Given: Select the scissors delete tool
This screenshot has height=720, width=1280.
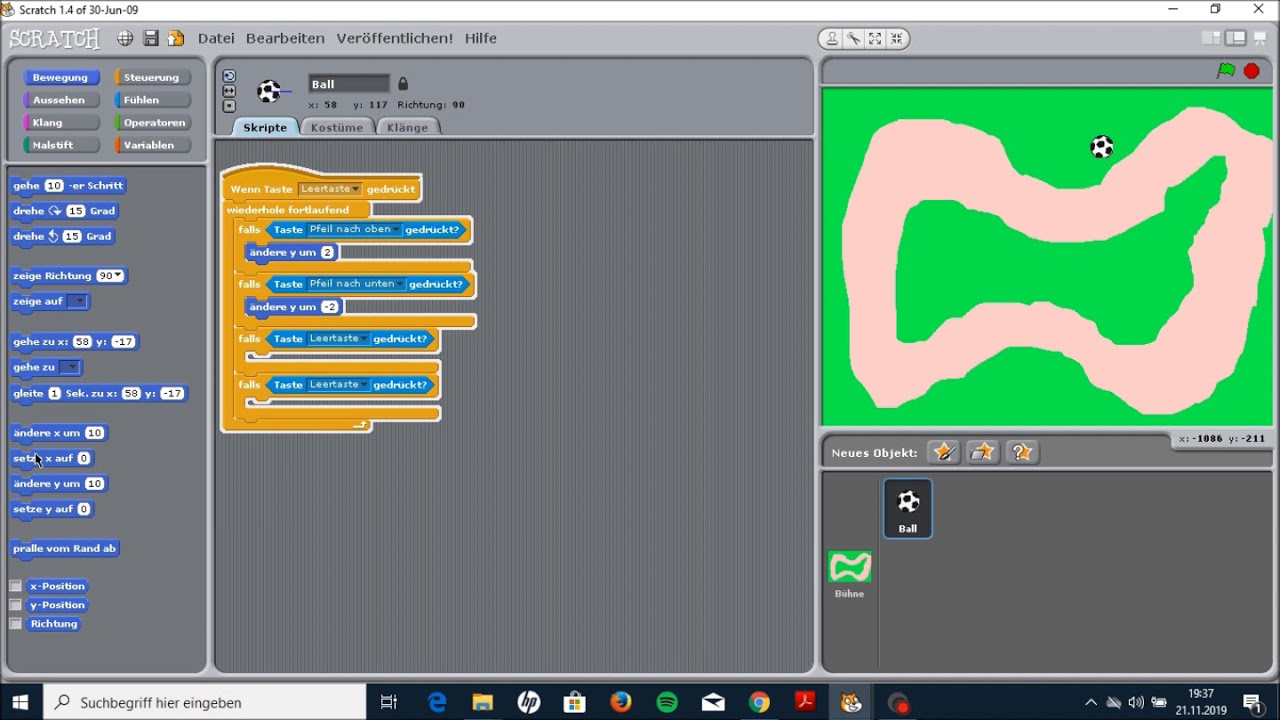Looking at the screenshot, I should pyautogui.click(x=853, y=39).
